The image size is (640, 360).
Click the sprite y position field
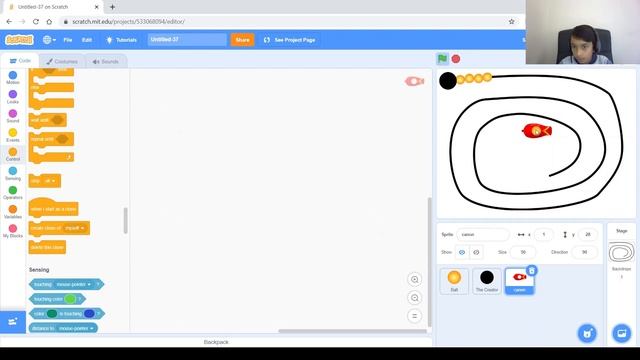pyautogui.click(x=588, y=235)
